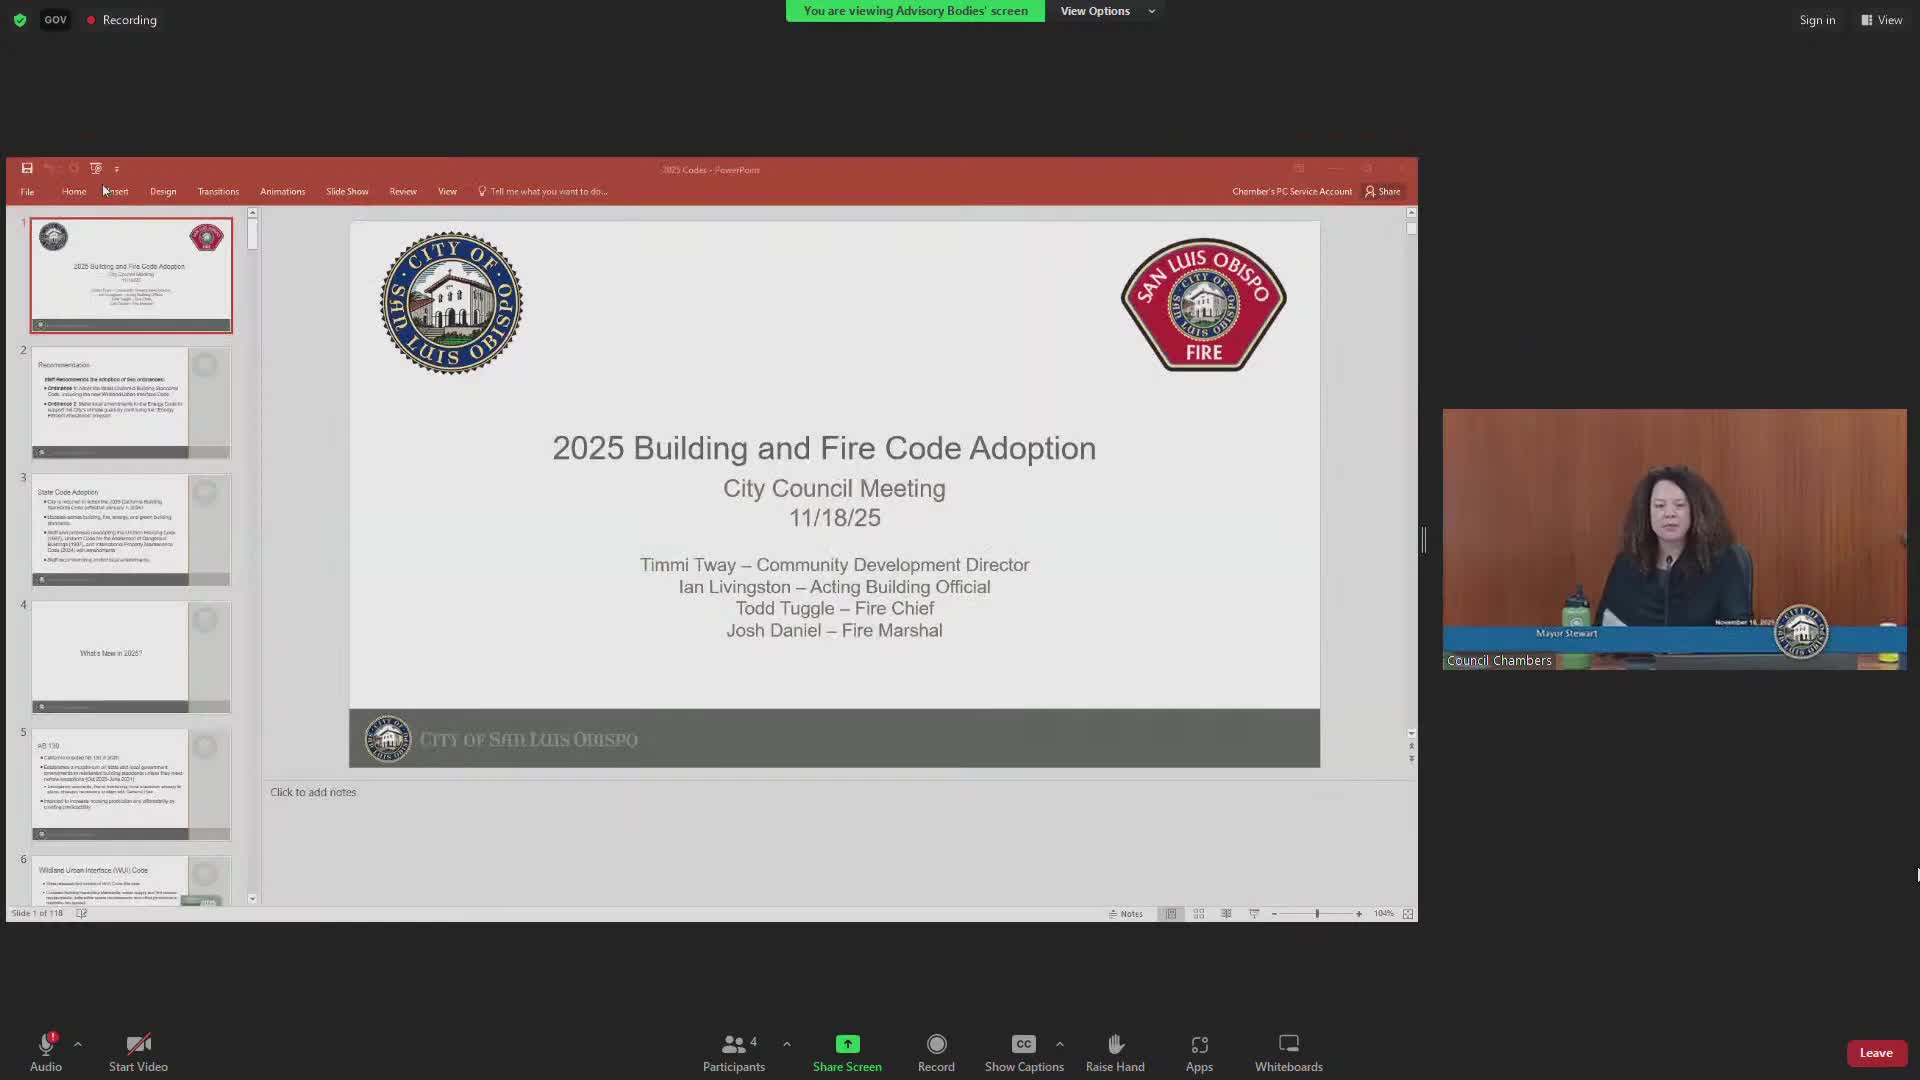Image resolution: width=1920 pixels, height=1080 pixels.
Task: Open the View Options dropdown
Action: point(1107,11)
